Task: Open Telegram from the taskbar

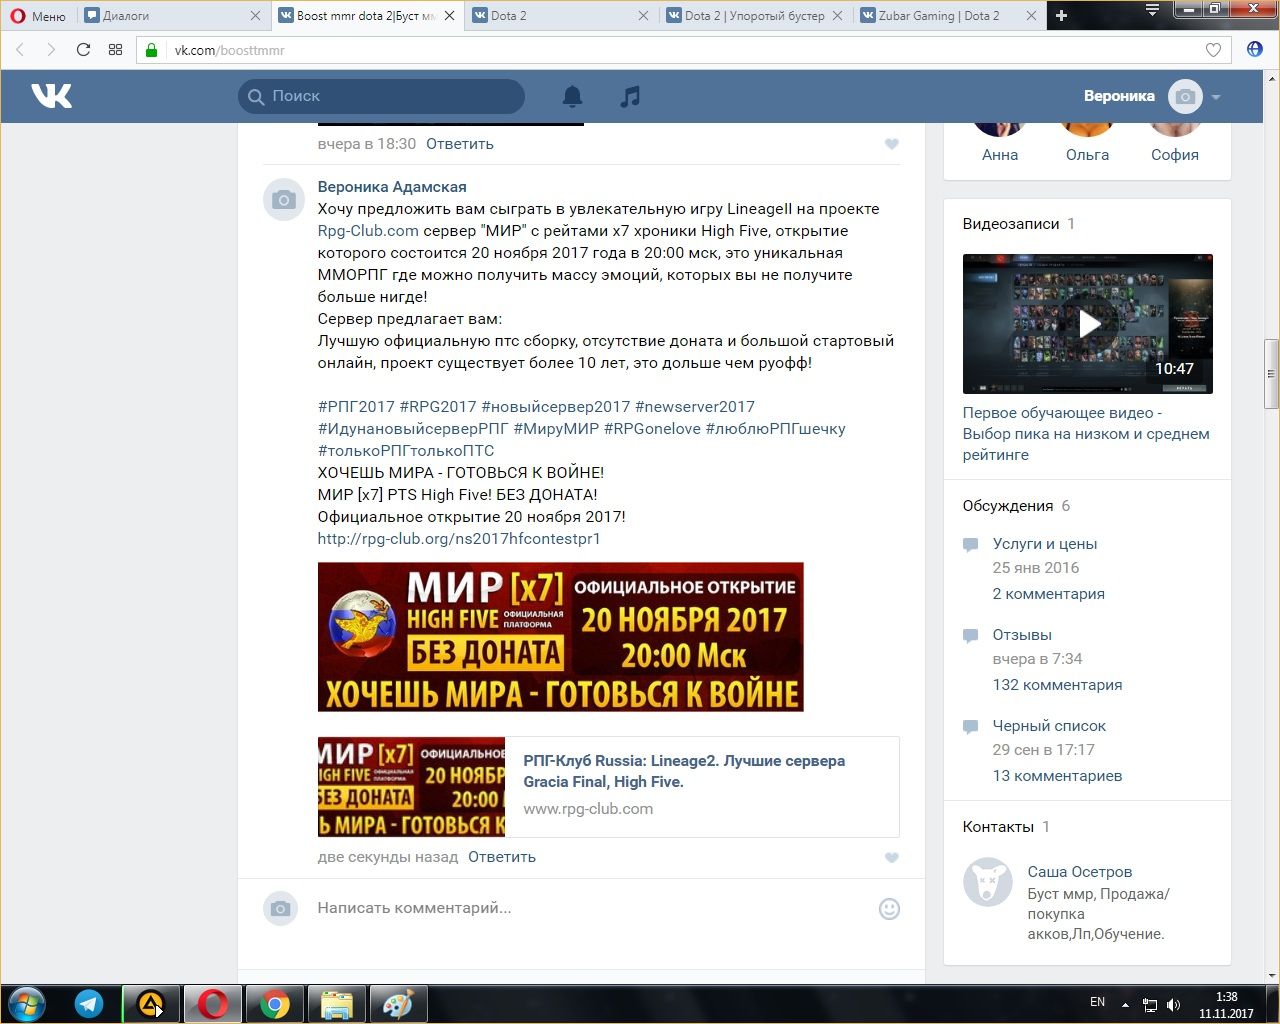Action: pyautogui.click(x=89, y=1004)
